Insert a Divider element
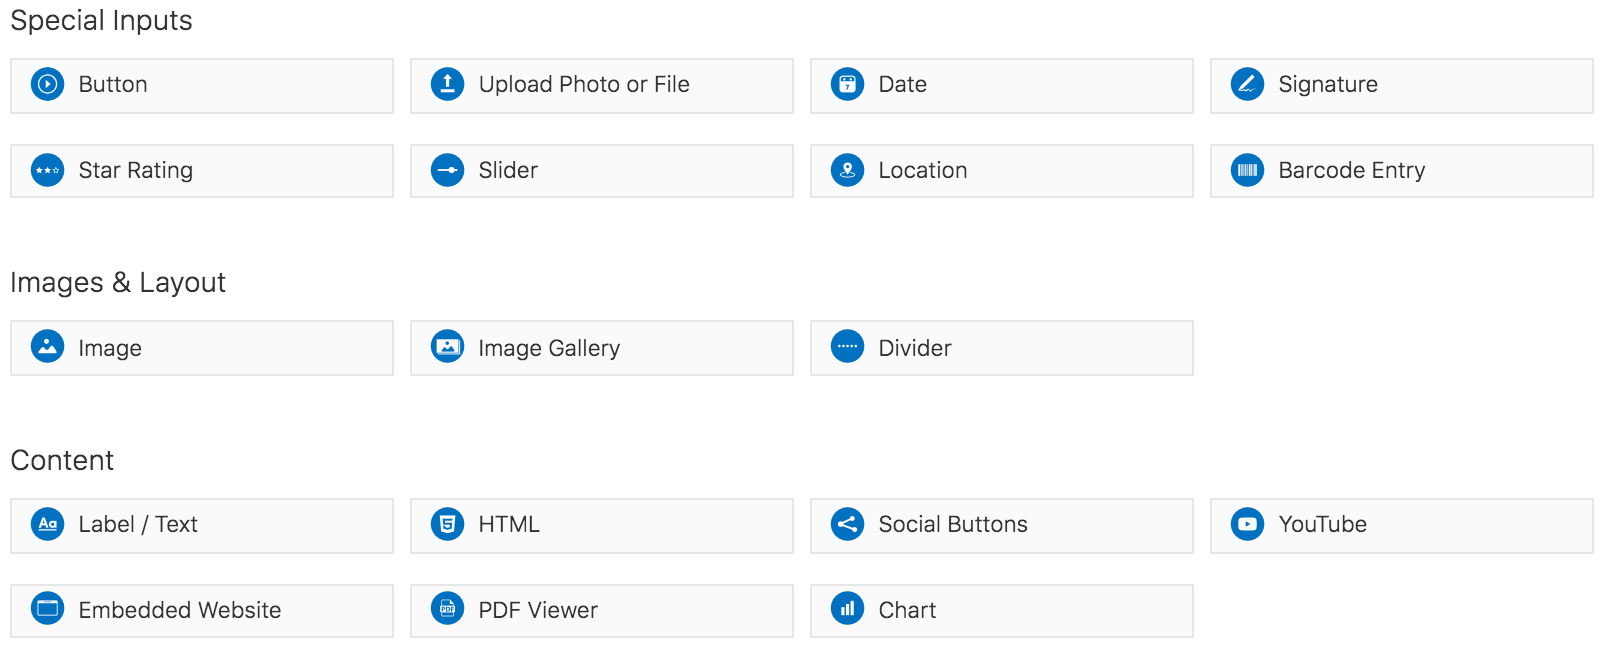Viewport: 1602px width, 648px height. (x=1001, y=348)
